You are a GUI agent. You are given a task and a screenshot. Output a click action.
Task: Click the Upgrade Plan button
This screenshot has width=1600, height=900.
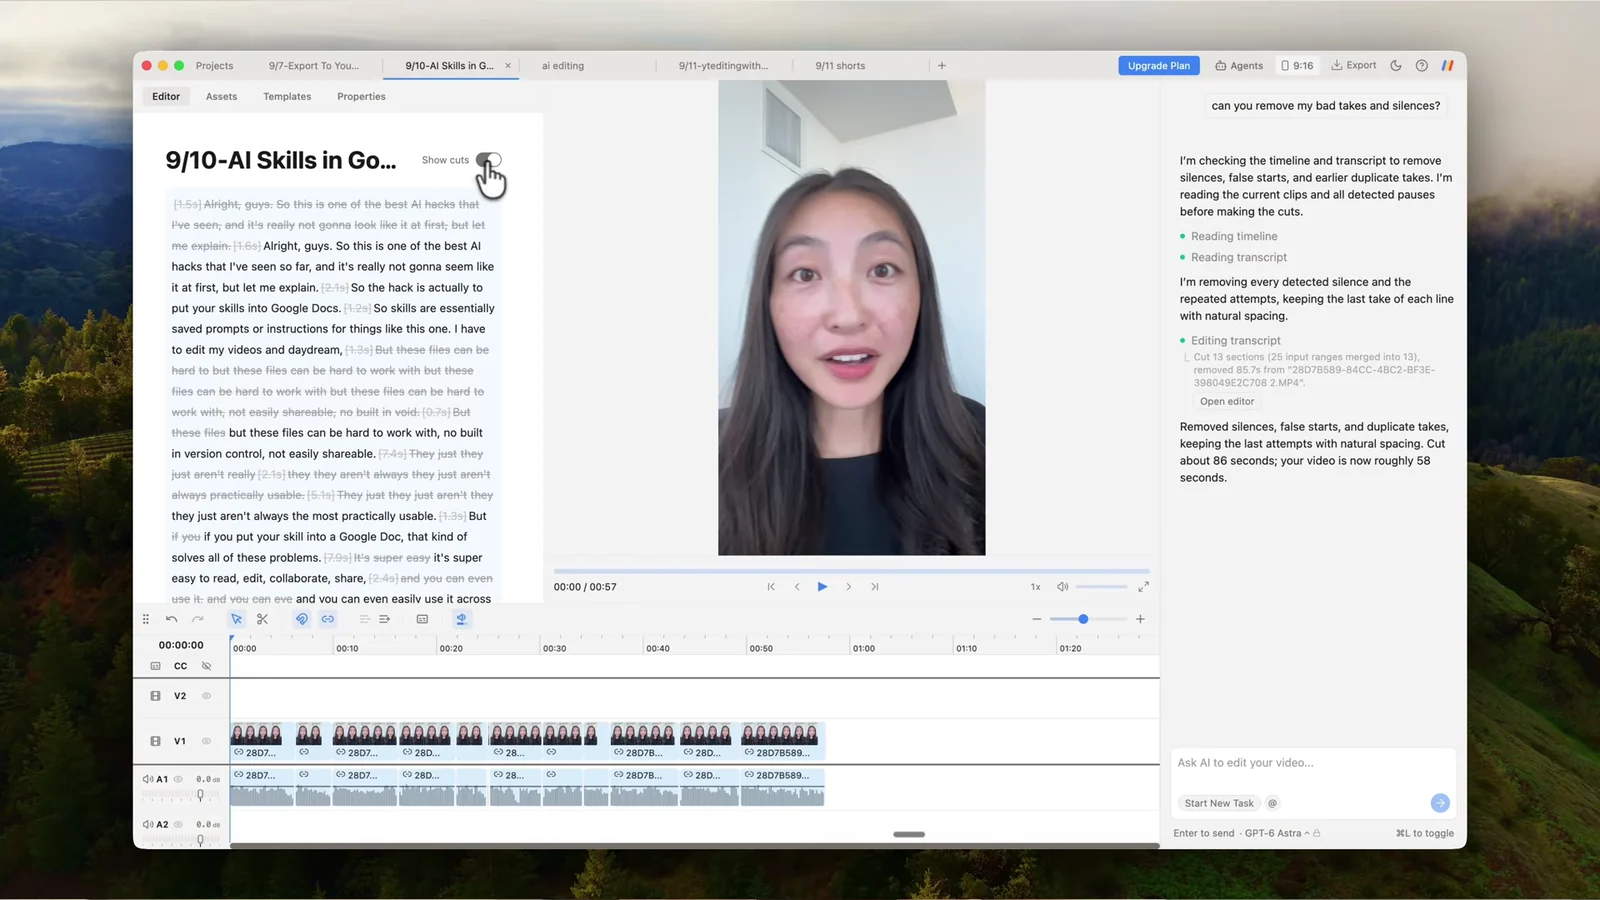(x=1159, y=66)
